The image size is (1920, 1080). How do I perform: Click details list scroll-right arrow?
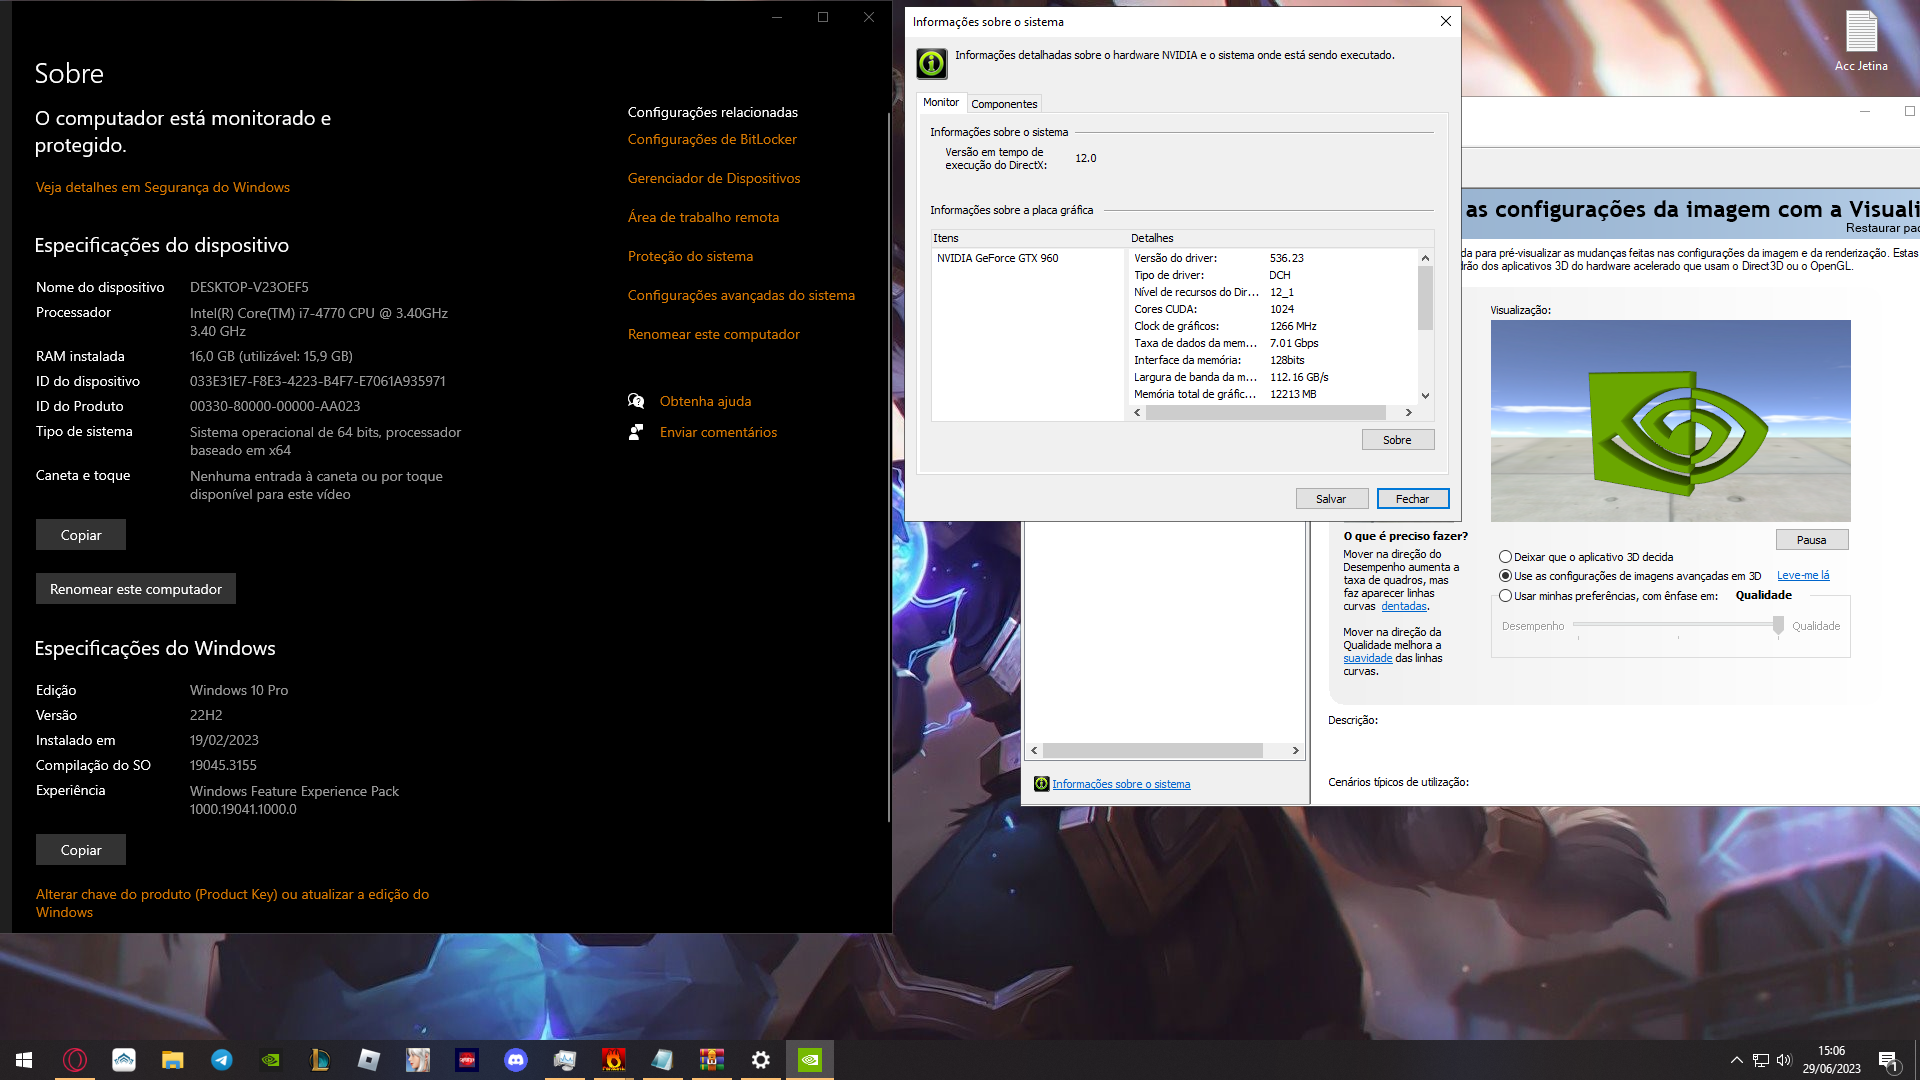click(1409, 412)
